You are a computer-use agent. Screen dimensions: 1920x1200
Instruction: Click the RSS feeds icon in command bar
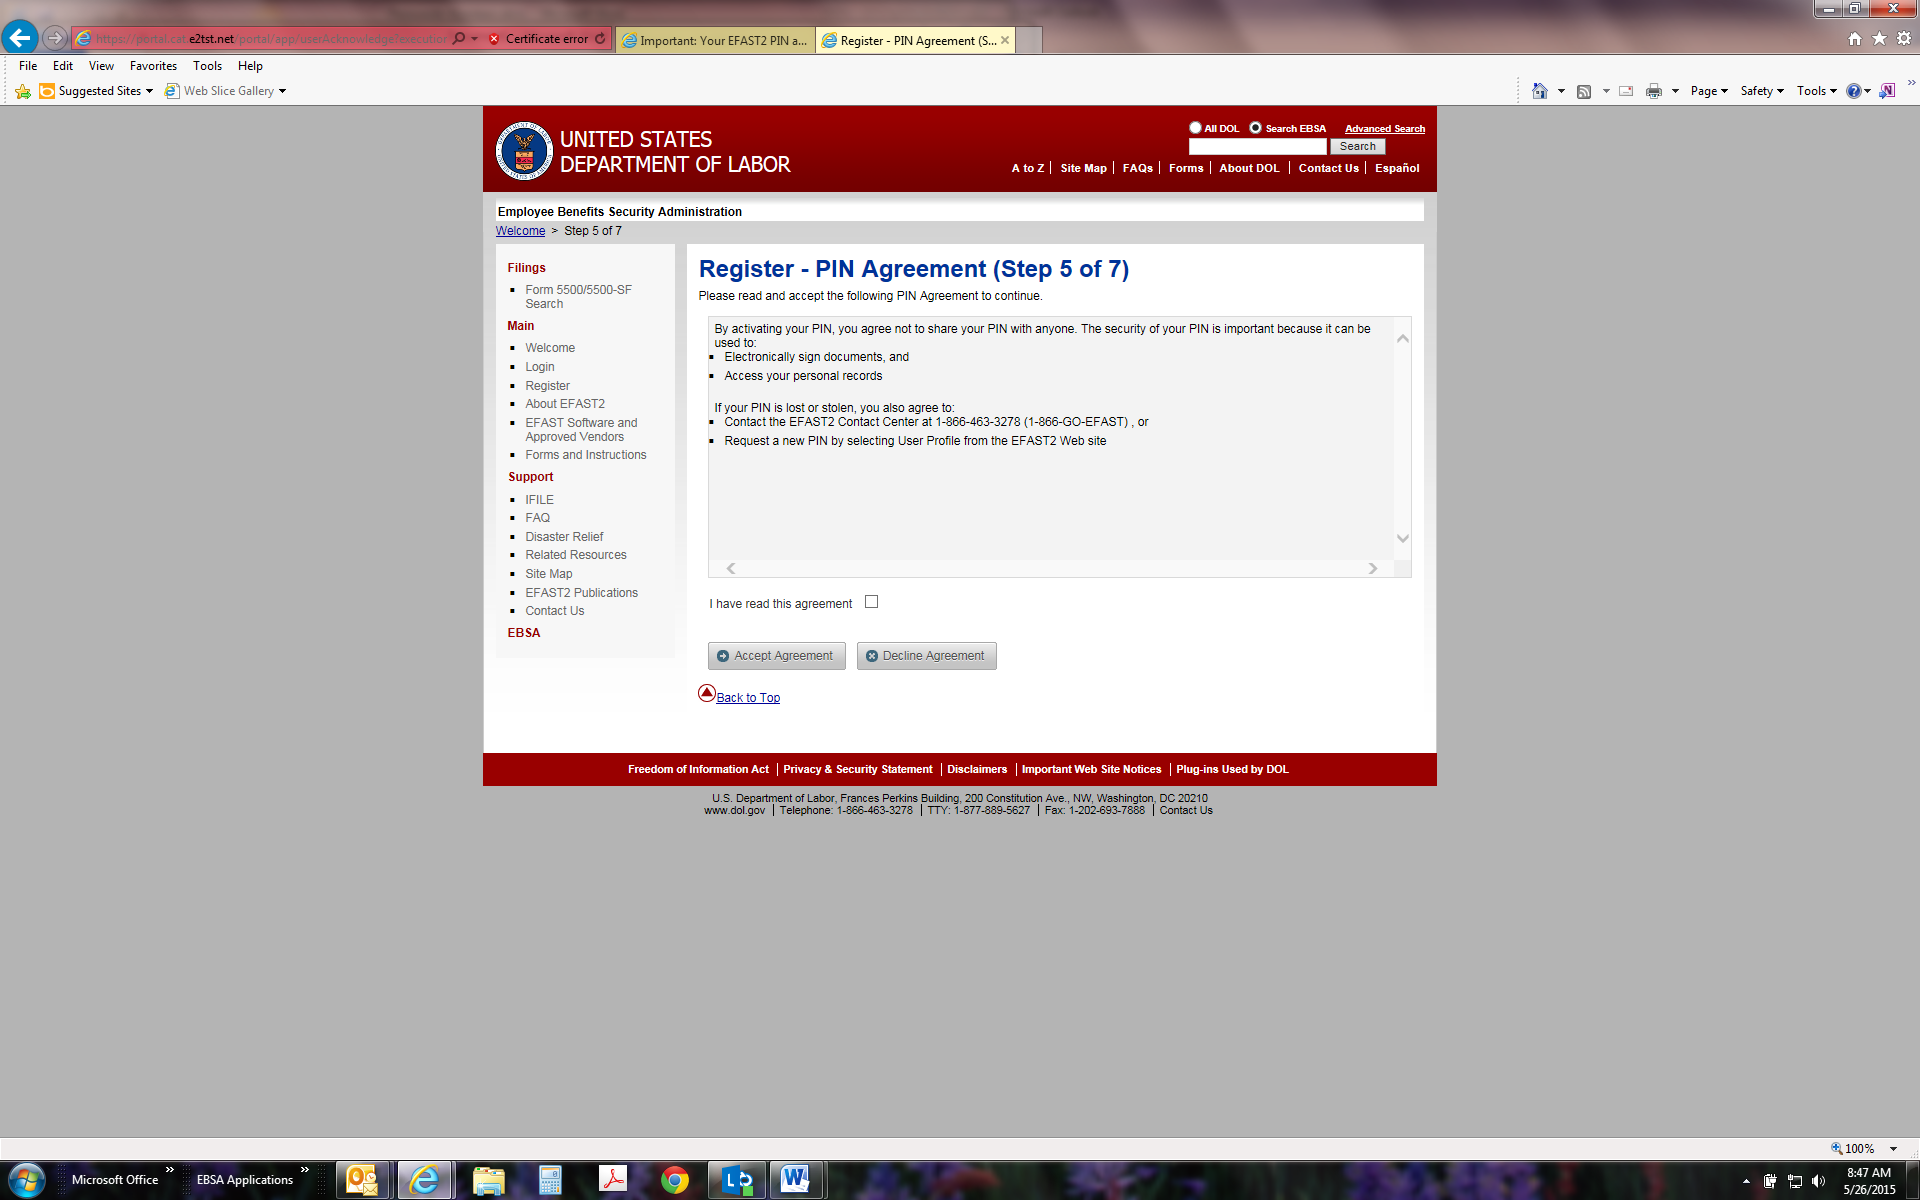(x=1584, y=91)
